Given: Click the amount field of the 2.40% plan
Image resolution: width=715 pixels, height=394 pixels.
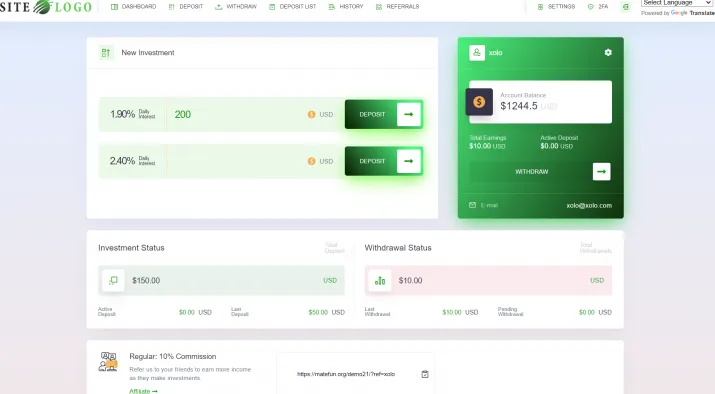Looking at the screenshot, I should click(236, 161).
